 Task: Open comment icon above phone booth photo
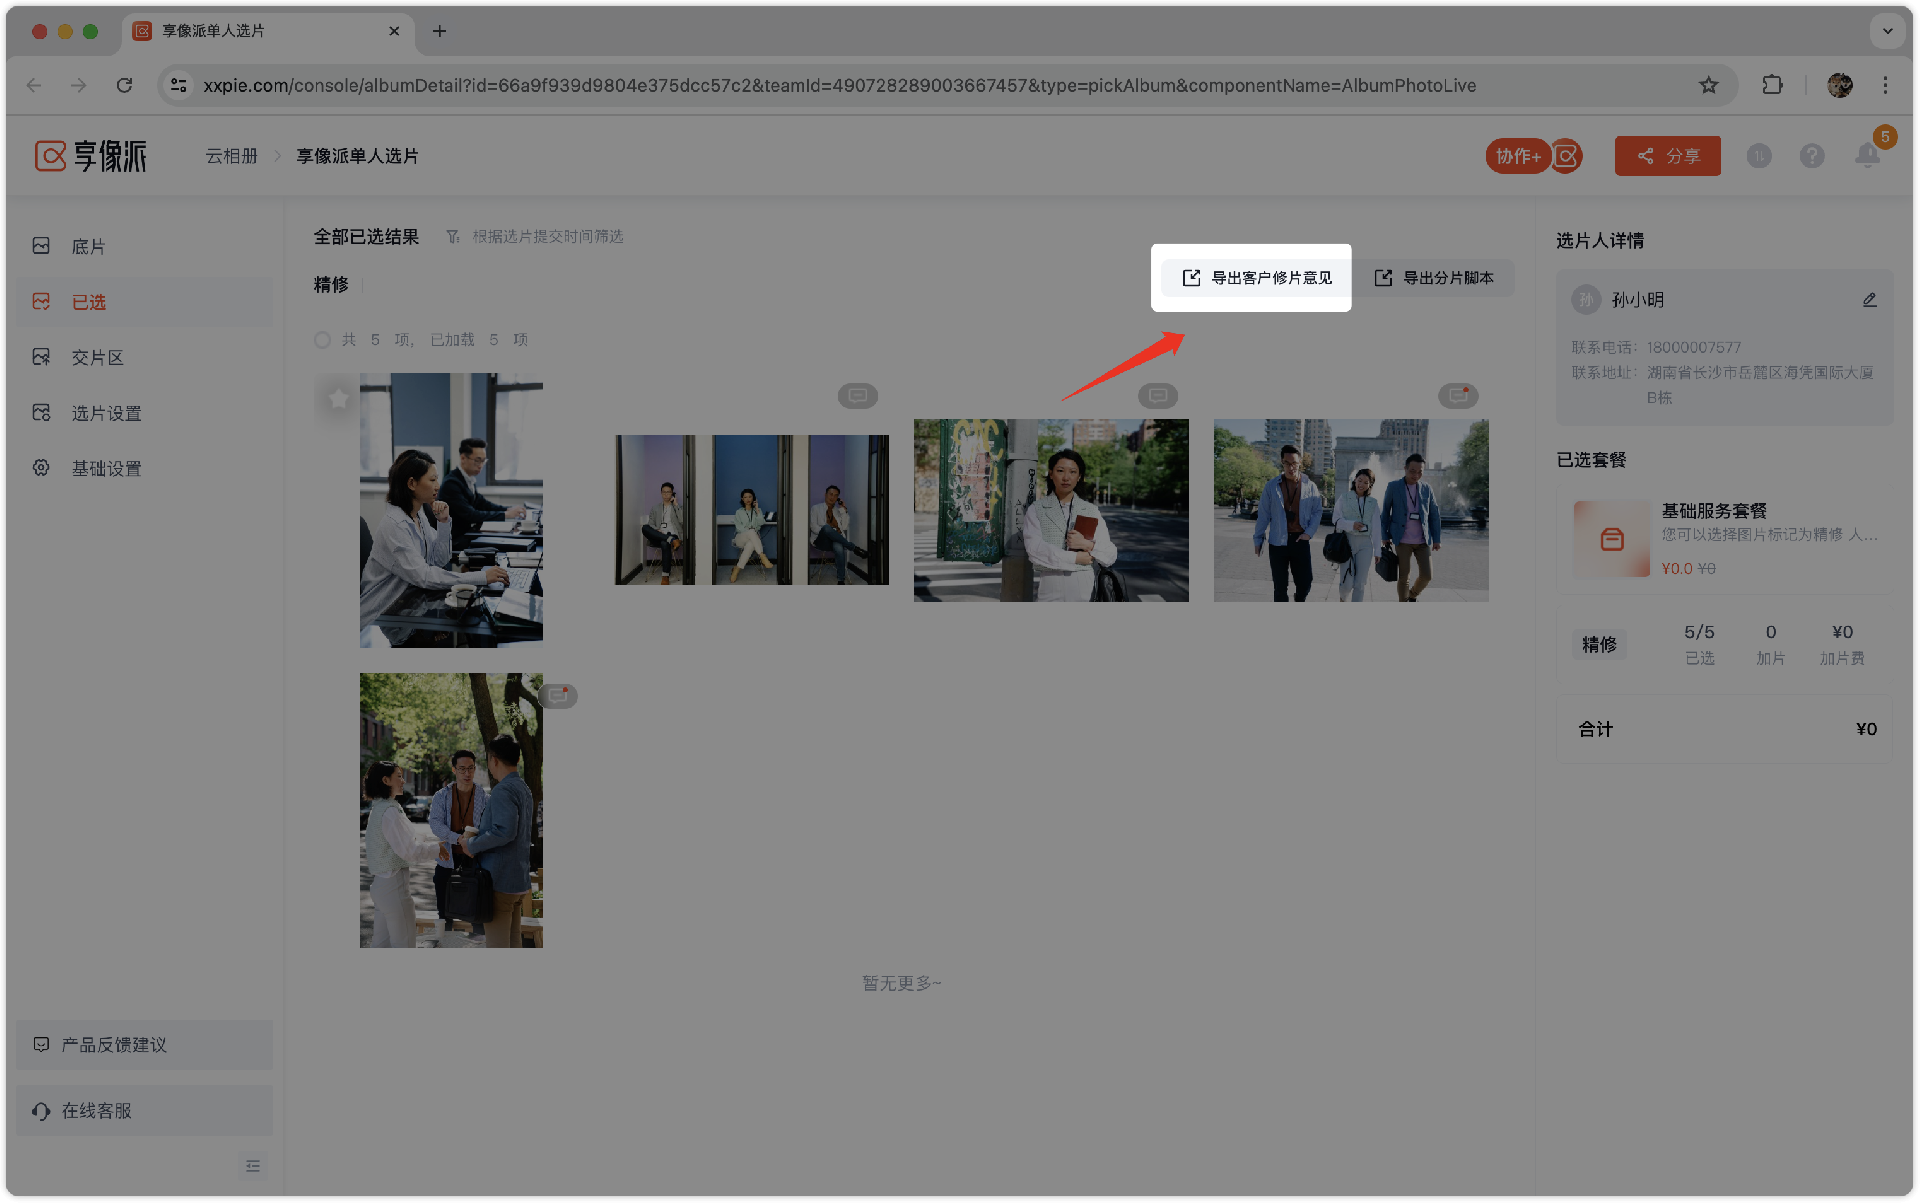point(857,396)
